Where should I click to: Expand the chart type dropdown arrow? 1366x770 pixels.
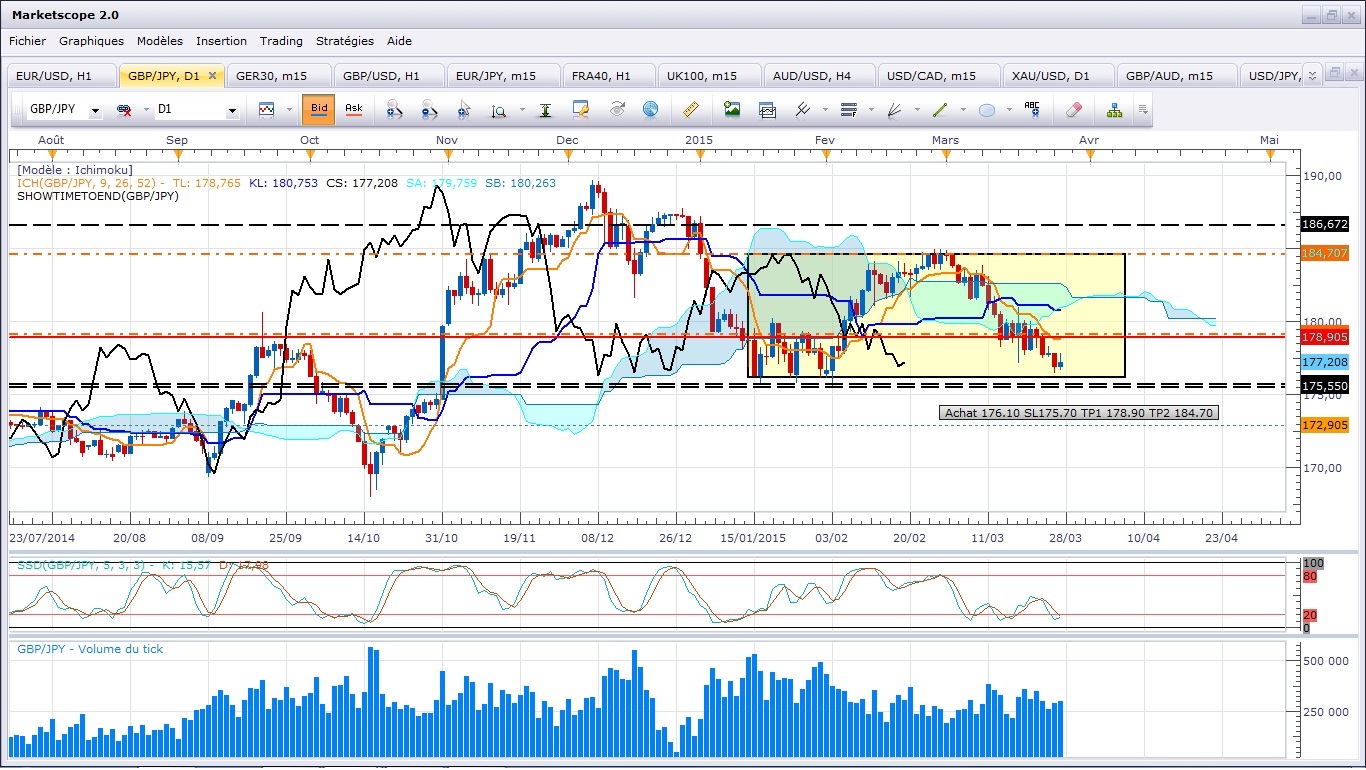(x=288, y=110)
